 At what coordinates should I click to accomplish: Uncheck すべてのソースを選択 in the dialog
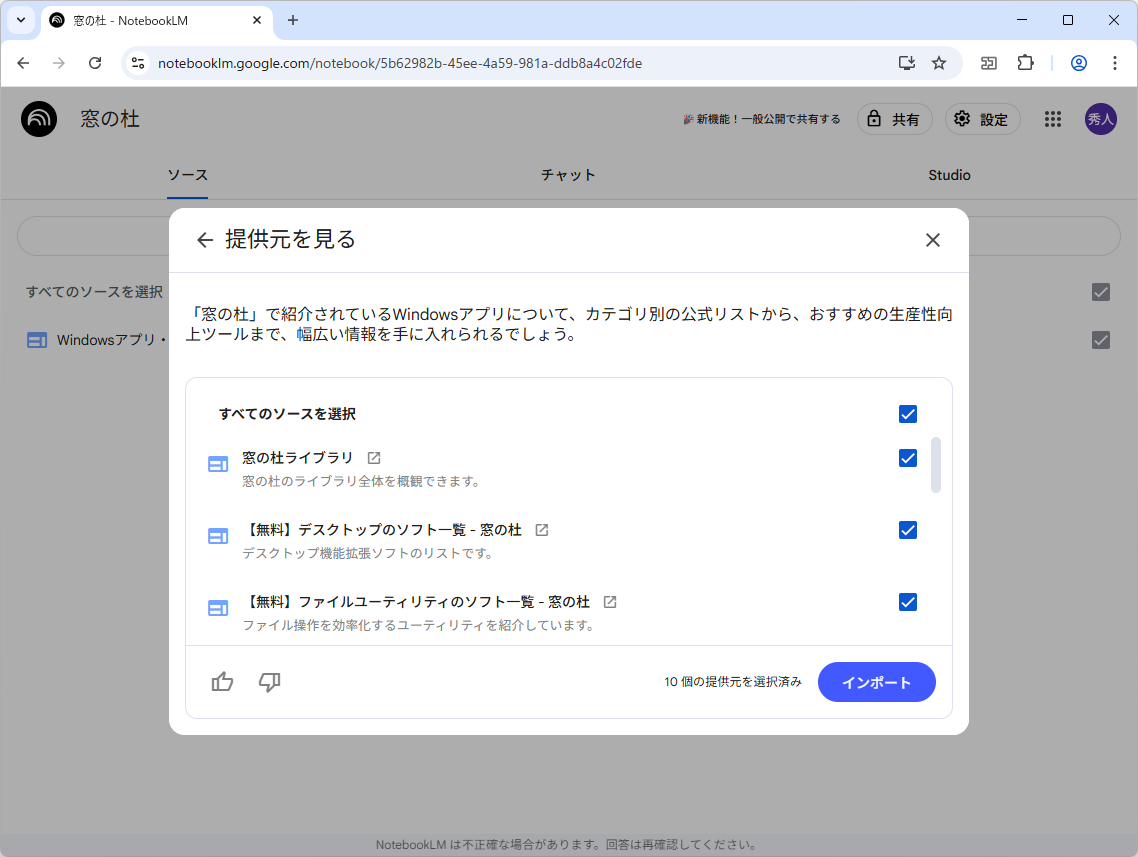(x=908, y=413)
